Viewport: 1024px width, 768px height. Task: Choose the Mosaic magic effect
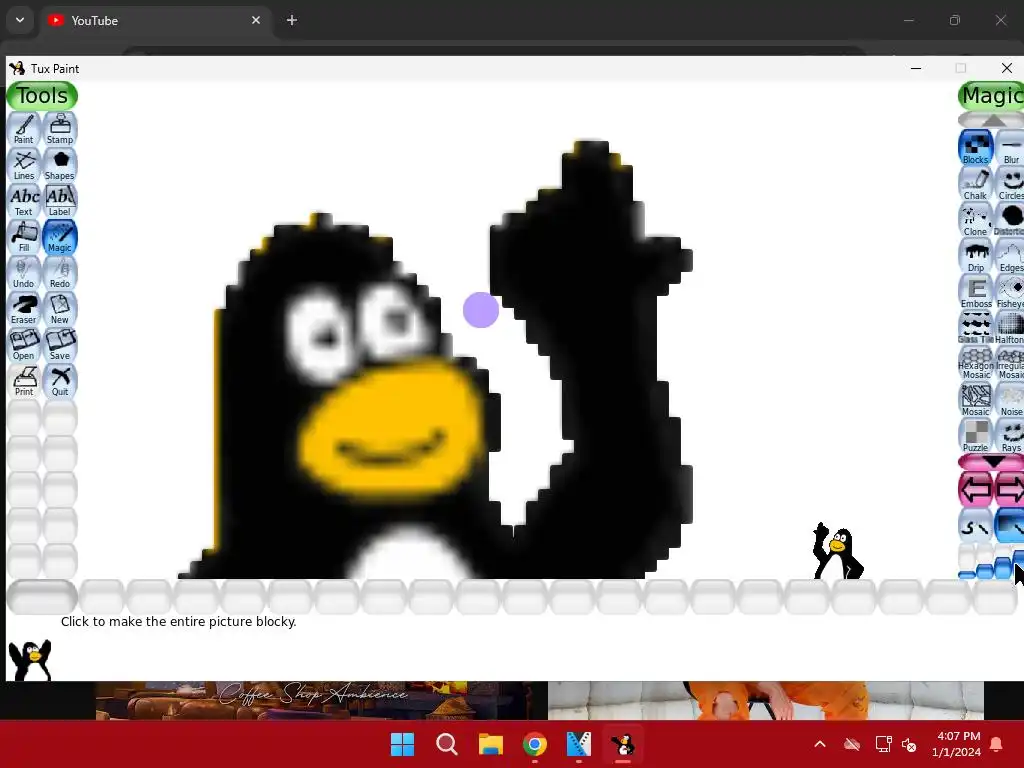pos(976,399)
